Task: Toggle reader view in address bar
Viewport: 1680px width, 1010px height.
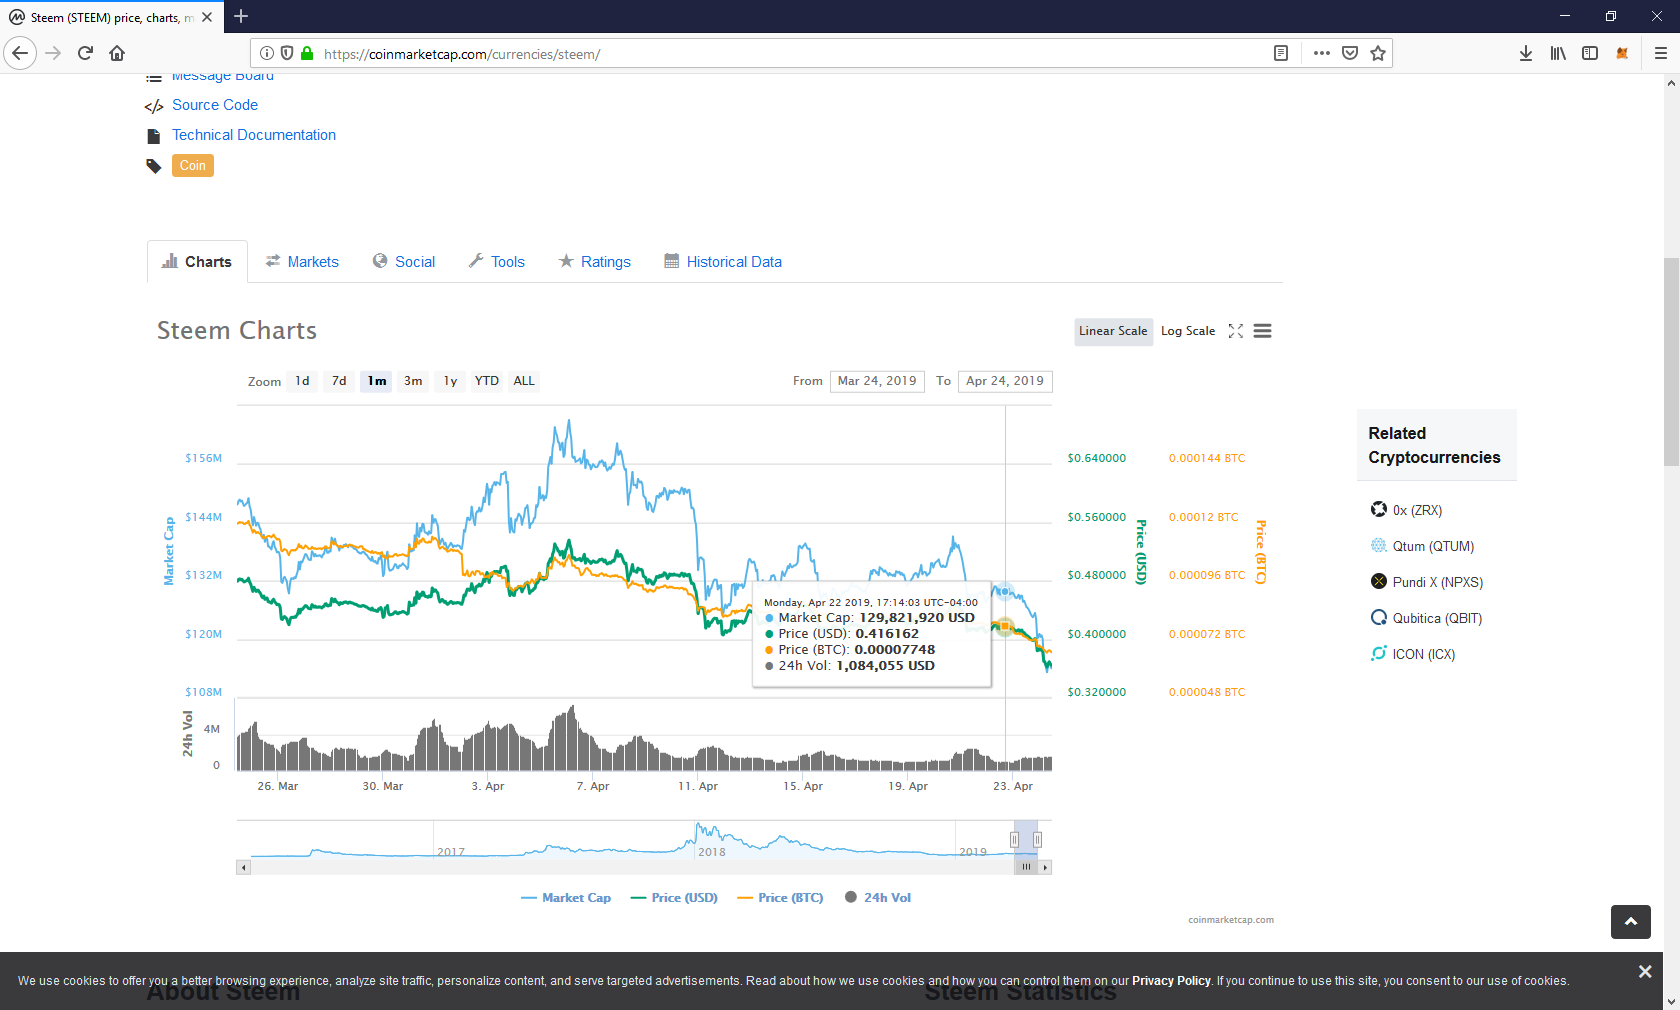Action: (1281, 53)
